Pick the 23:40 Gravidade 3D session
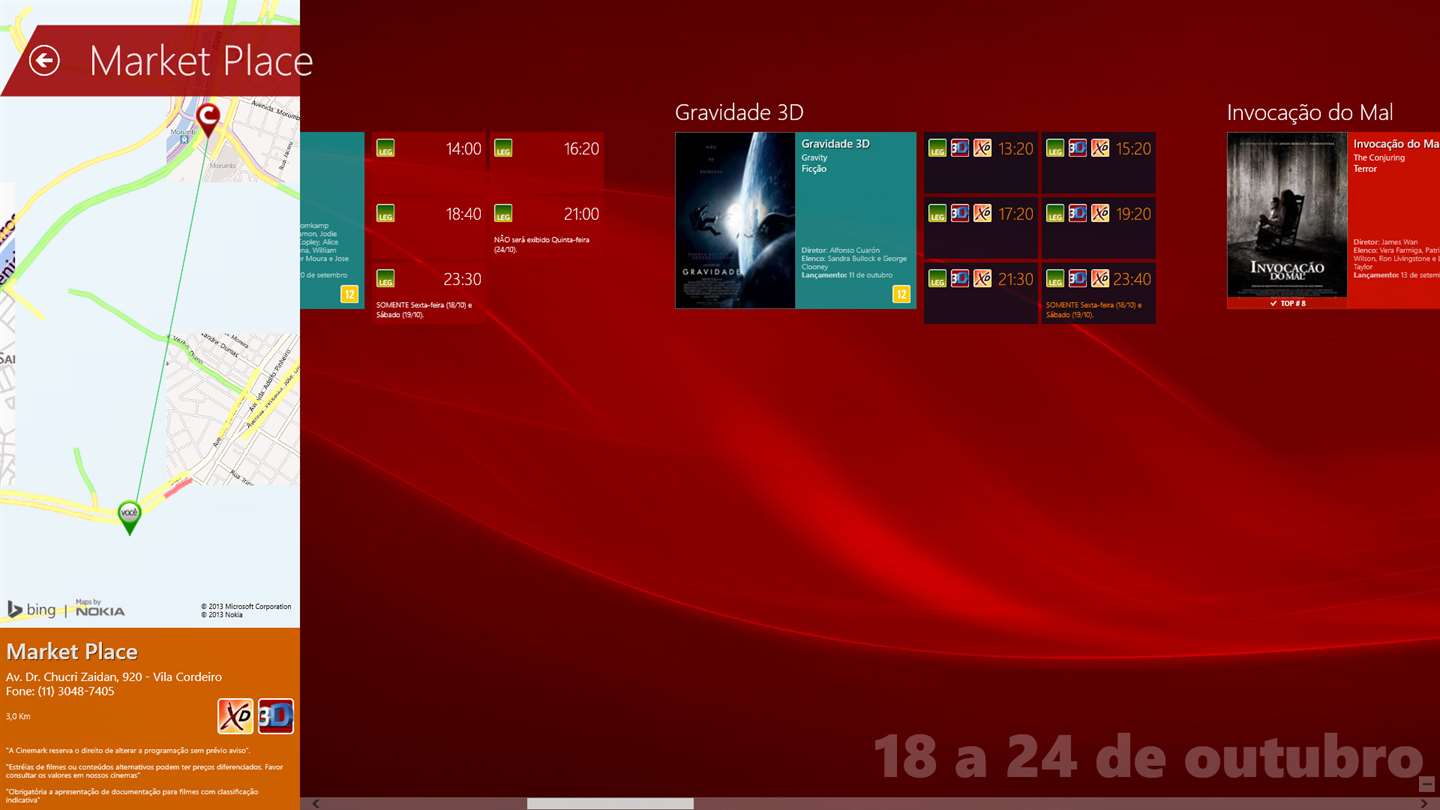Image resolution: width=1440 pixels, height=810 pixels. pos(1099,292)
